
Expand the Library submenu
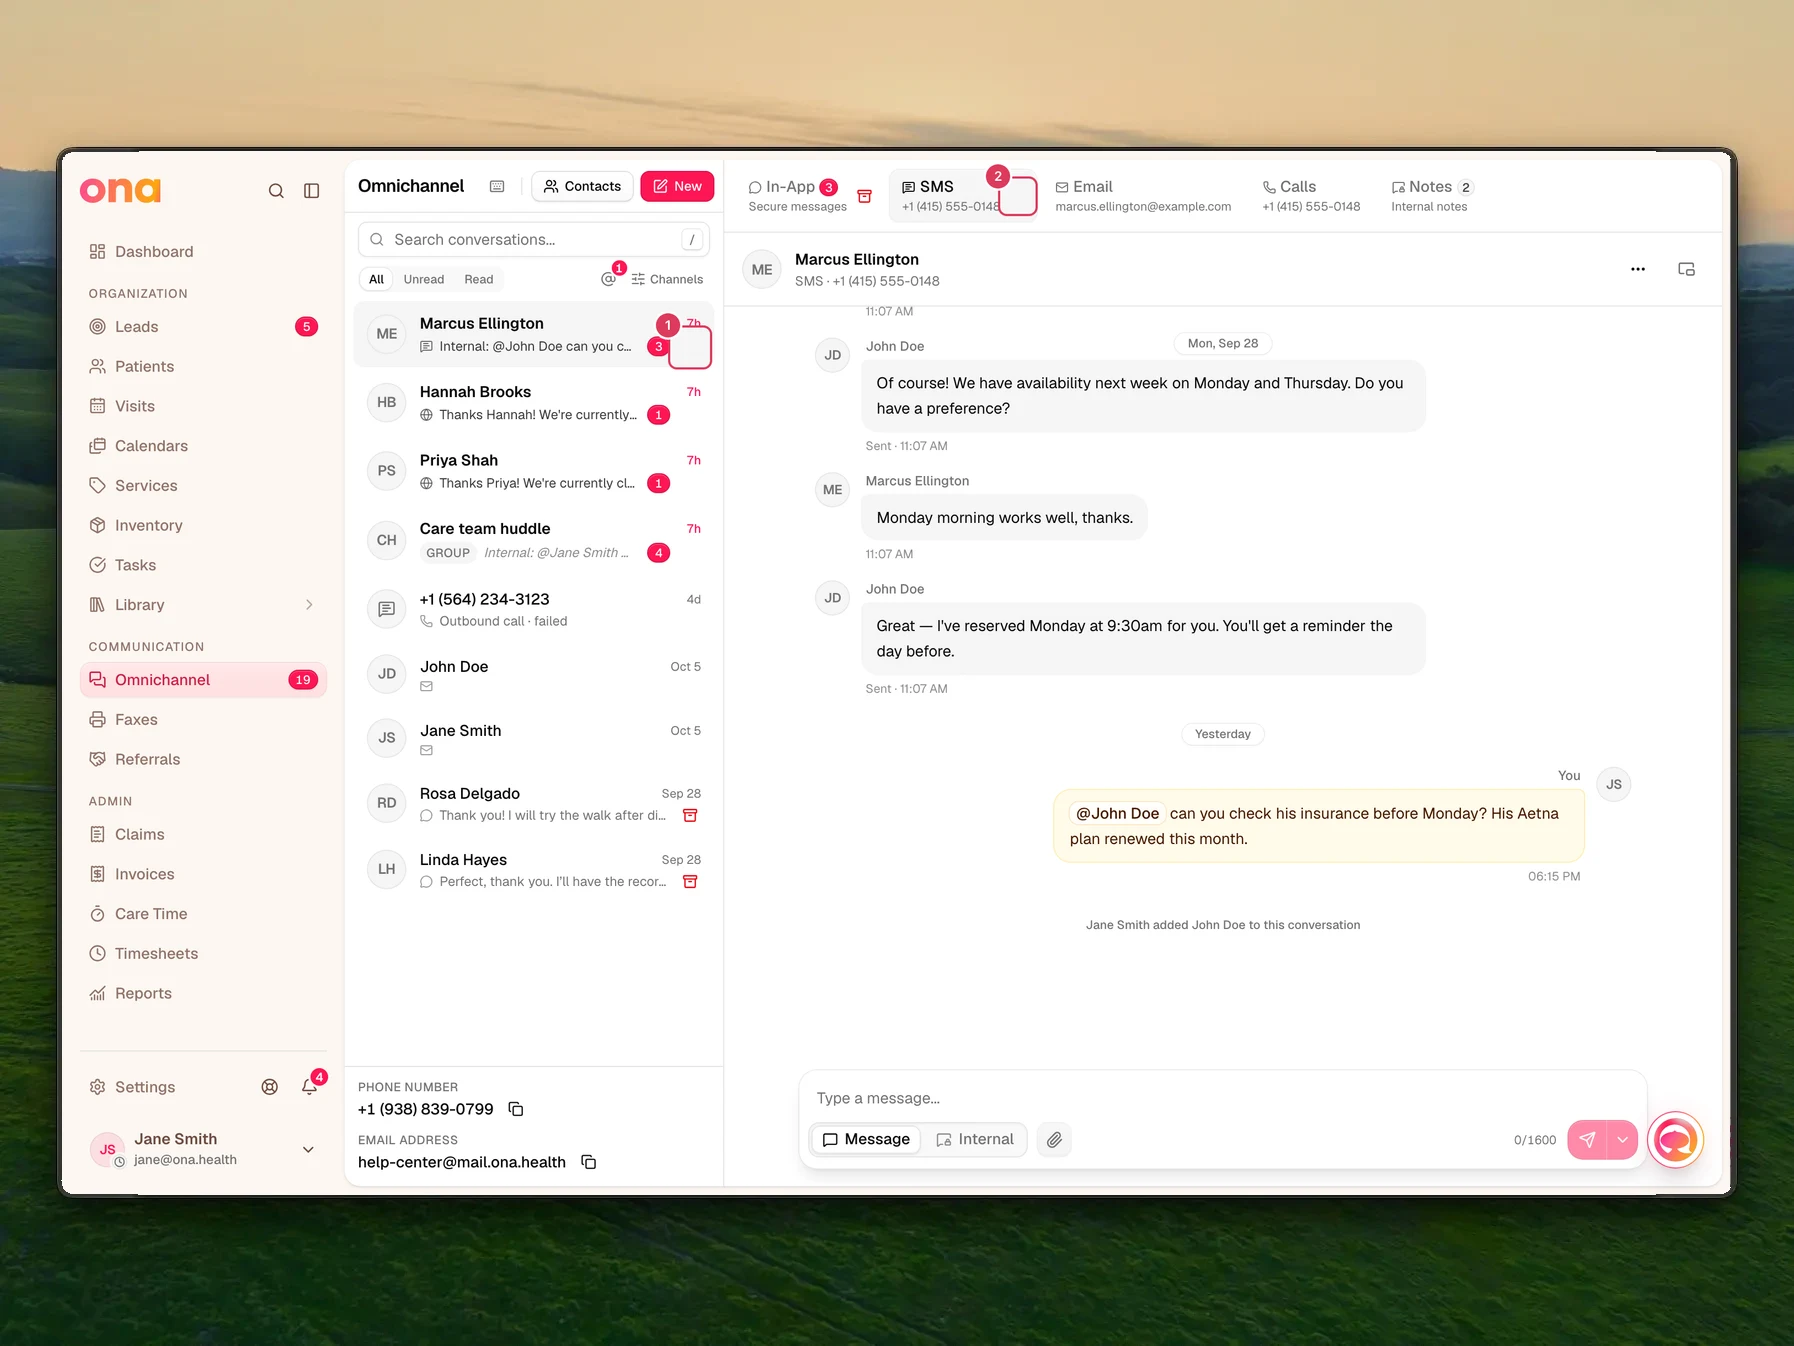coord(309,605)
